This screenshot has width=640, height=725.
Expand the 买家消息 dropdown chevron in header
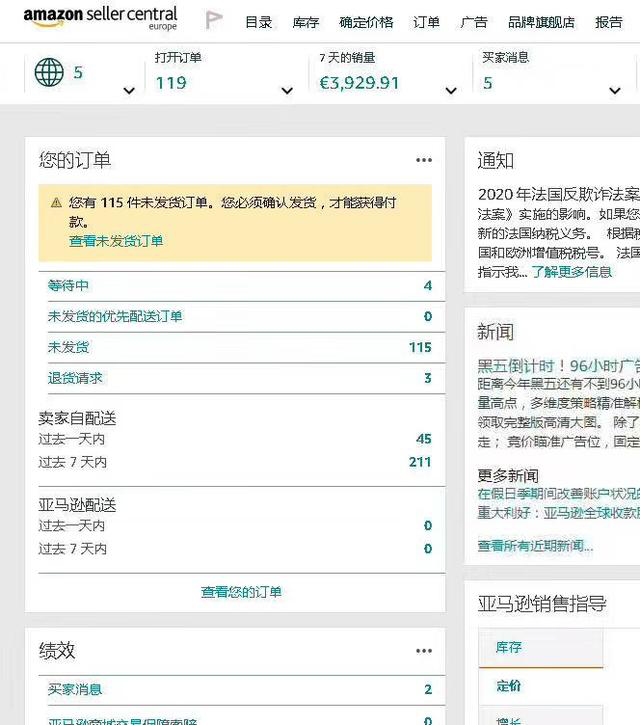click(615, 91)
